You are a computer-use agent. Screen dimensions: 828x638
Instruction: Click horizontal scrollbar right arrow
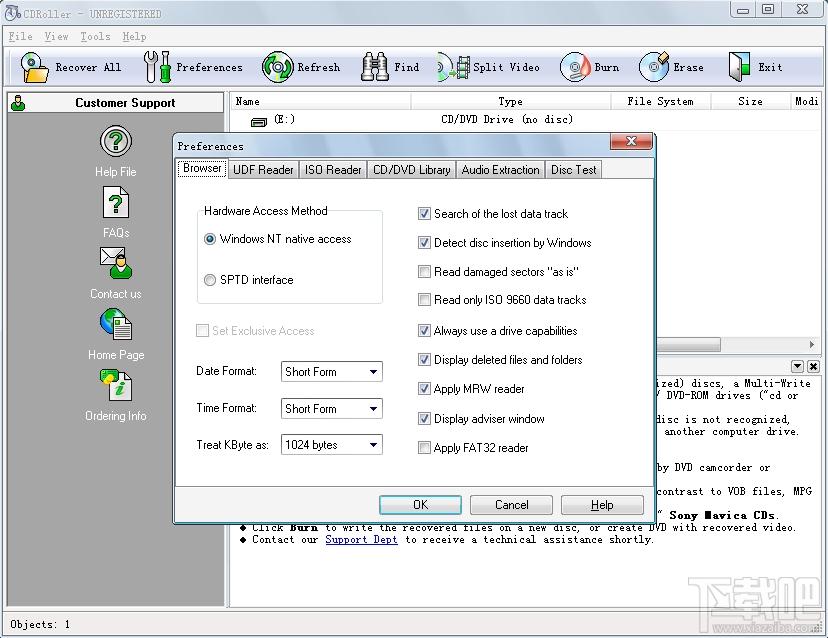point(812,345)
